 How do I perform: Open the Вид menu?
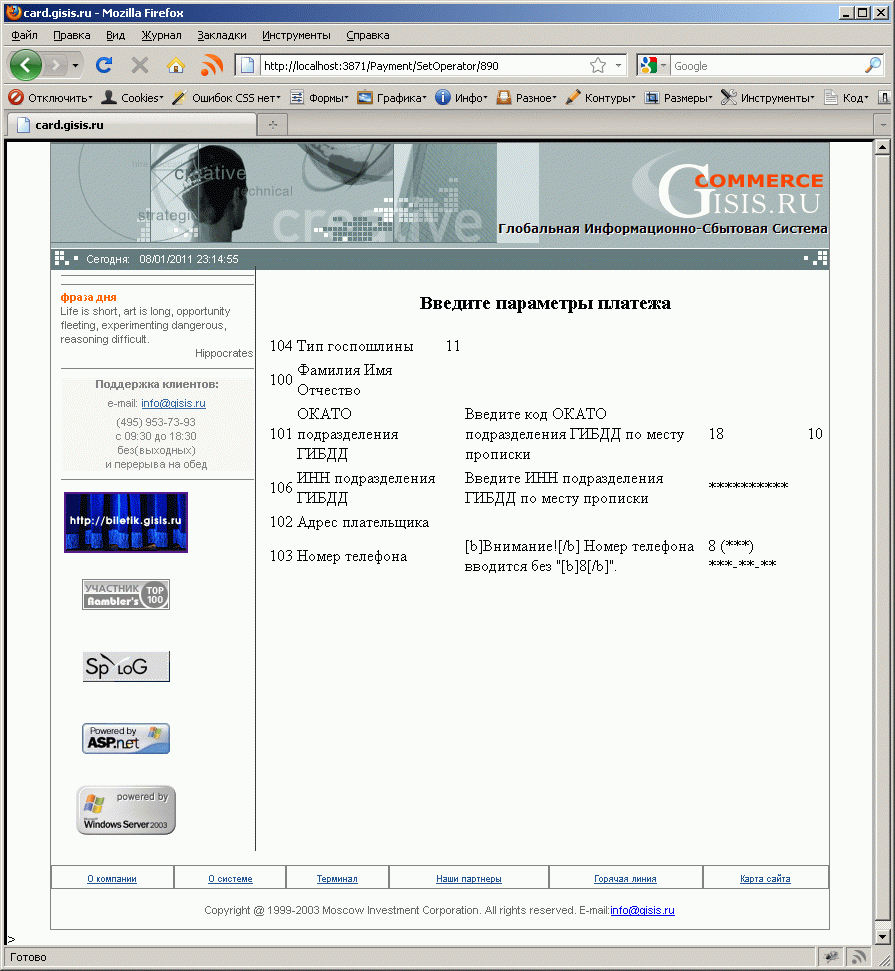click(x=115, y=35)
